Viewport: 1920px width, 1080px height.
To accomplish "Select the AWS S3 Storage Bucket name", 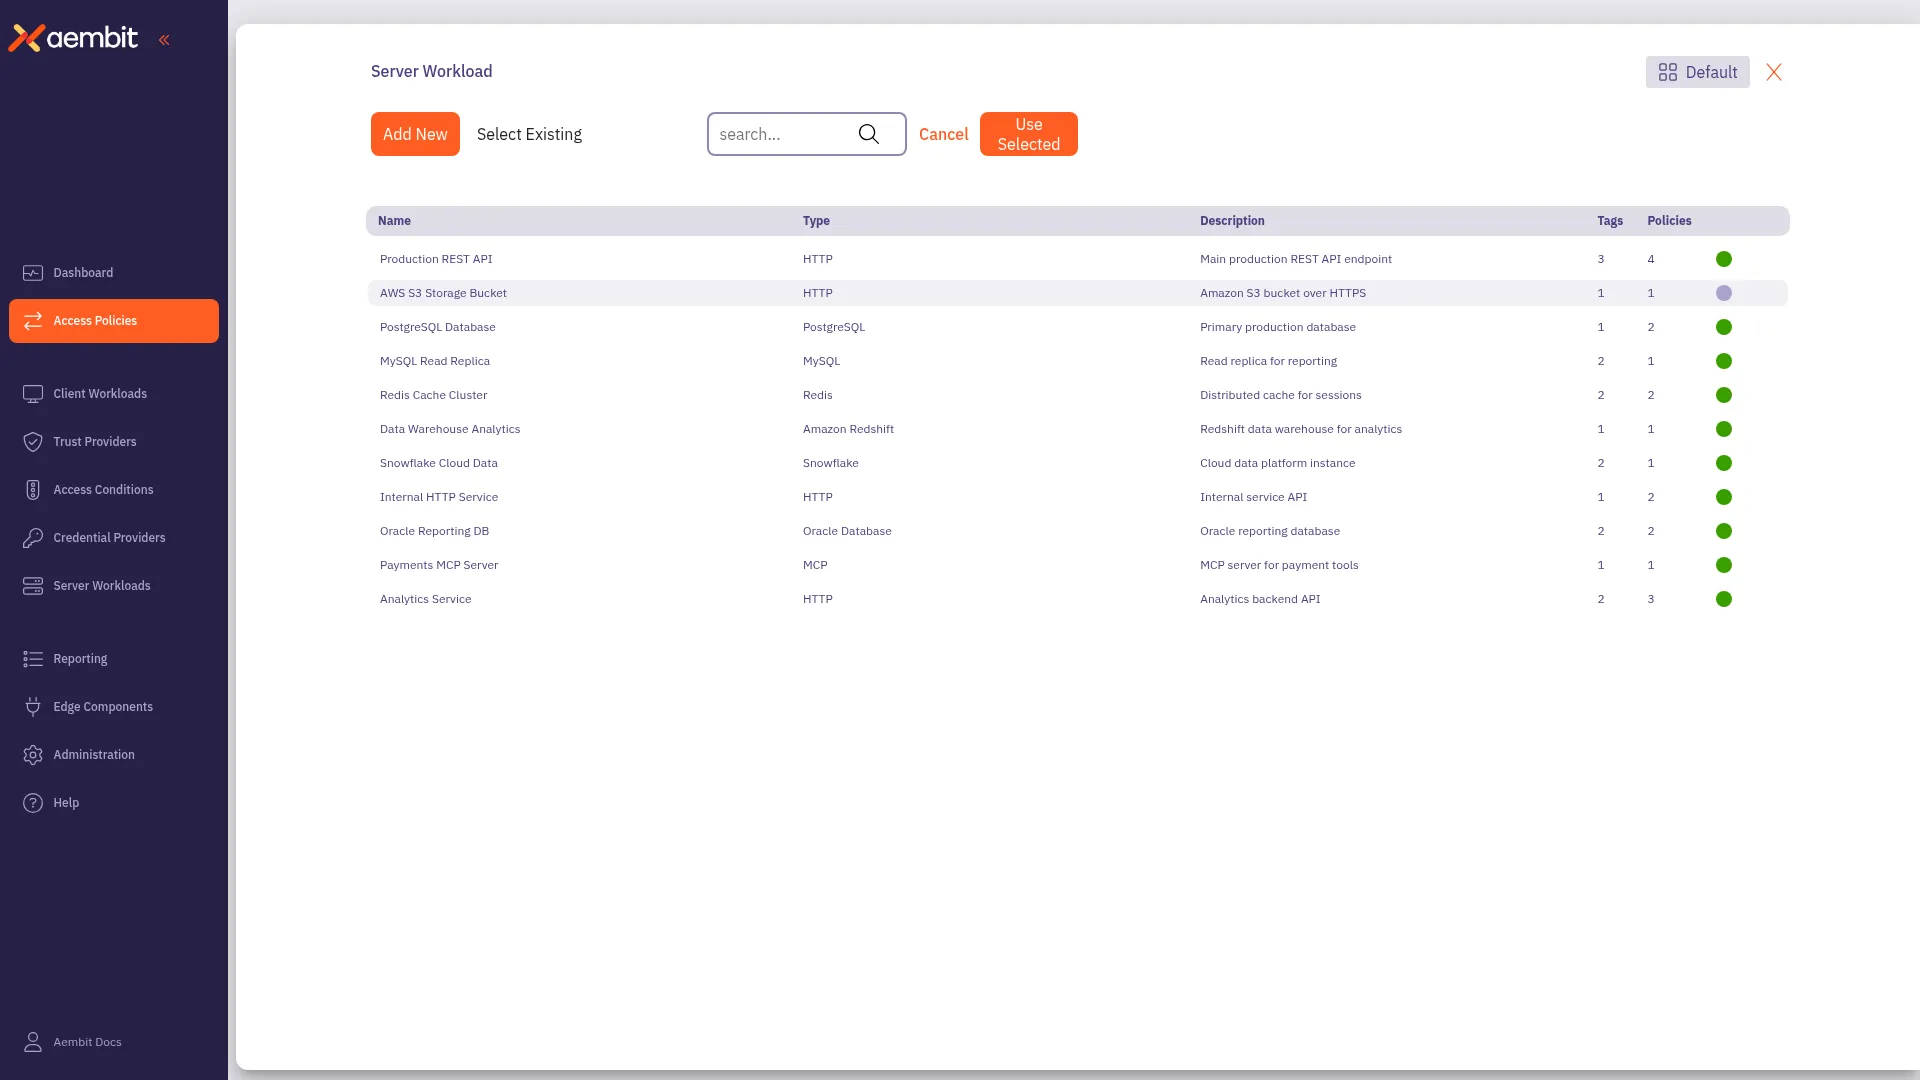I will point(443,293).
